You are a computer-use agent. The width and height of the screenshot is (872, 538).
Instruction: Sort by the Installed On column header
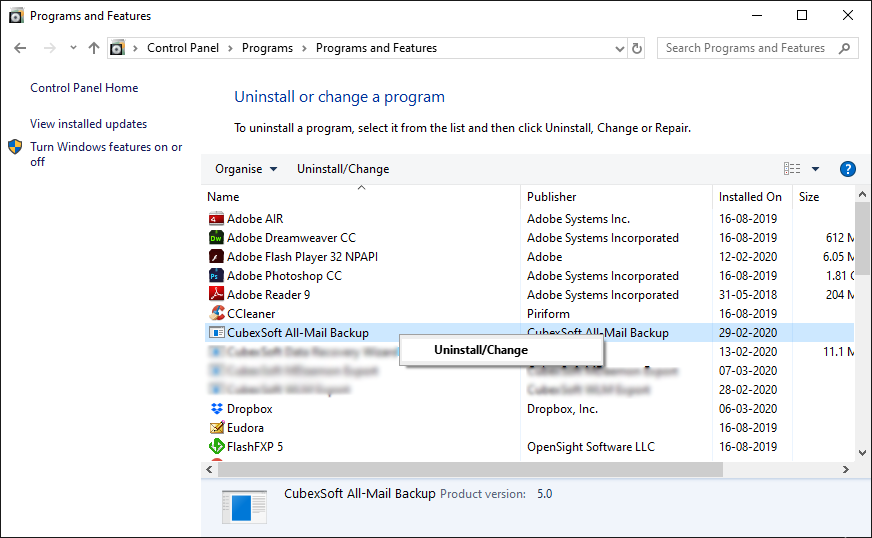750,197
